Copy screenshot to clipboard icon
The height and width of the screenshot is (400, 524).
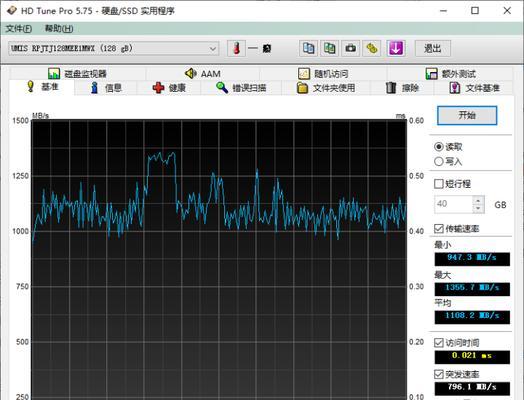[x=330, y=48]
